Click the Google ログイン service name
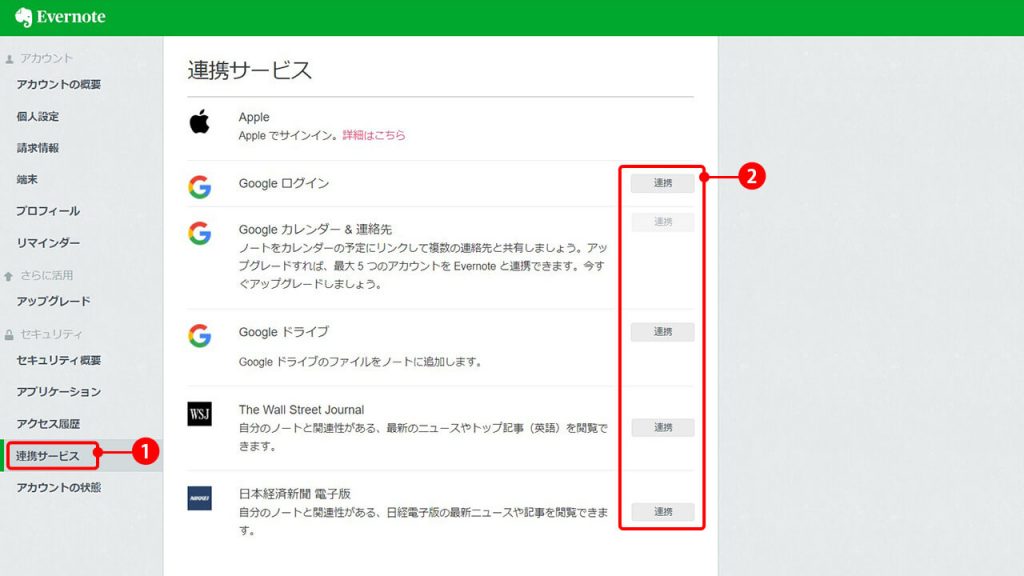 (283, 184)
